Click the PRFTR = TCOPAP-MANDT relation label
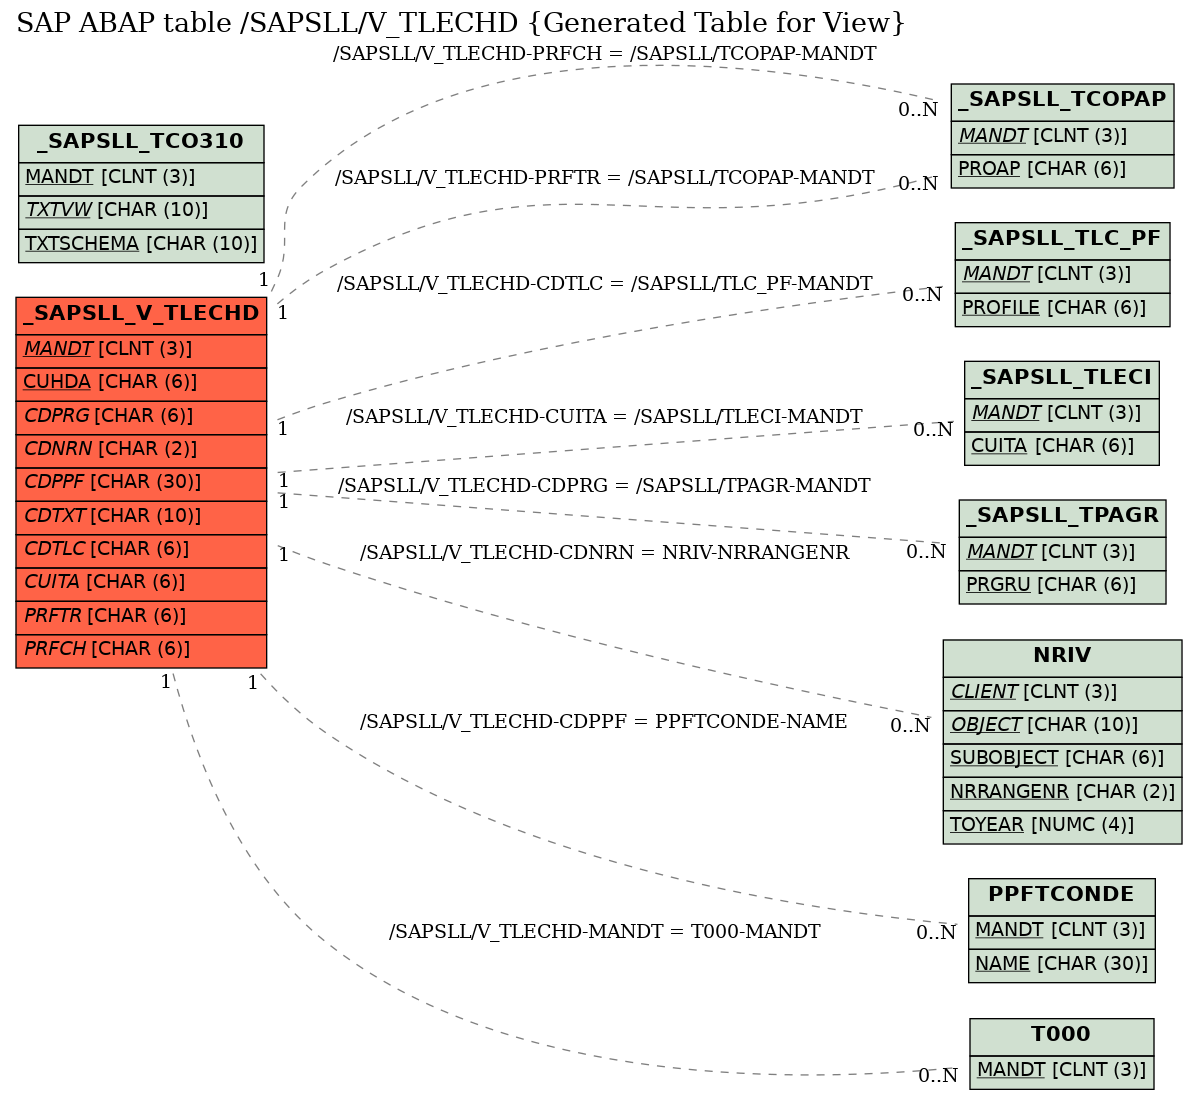This screenshot has width=1197, height=1099. tap(605, 178)
